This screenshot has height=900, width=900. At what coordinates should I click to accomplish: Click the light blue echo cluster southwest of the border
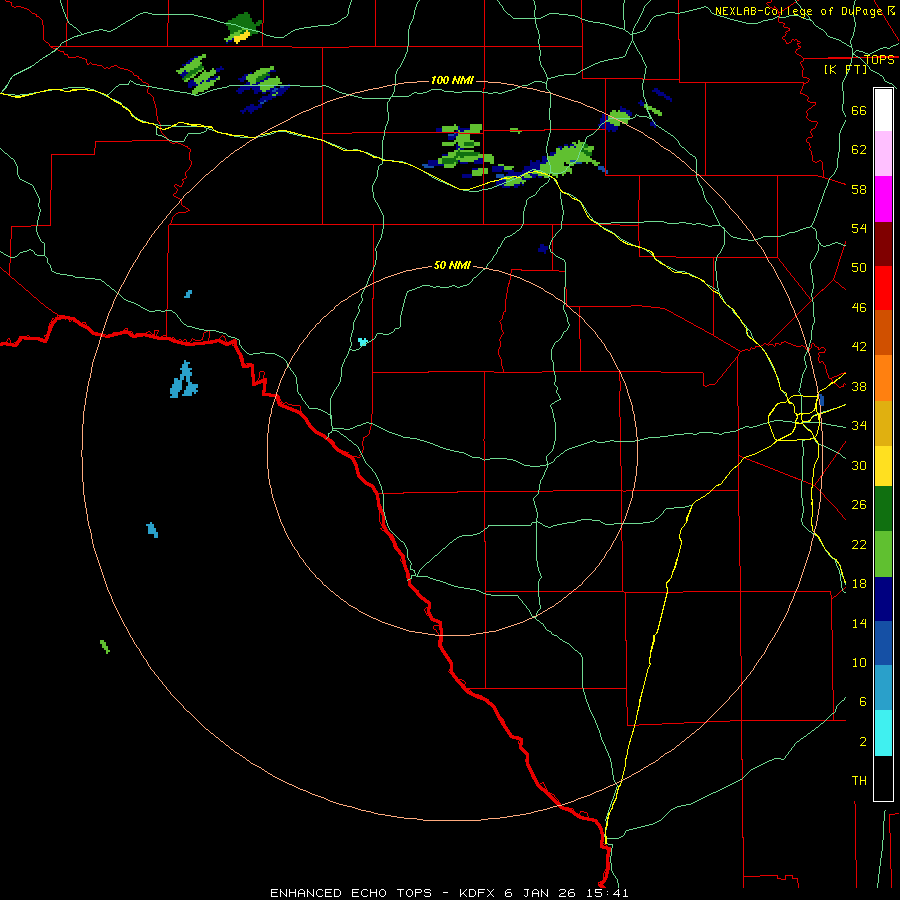point(184,380)
